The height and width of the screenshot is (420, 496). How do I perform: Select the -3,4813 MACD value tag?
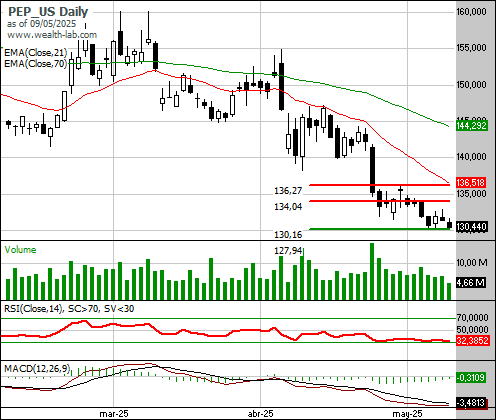click(471, 403)
